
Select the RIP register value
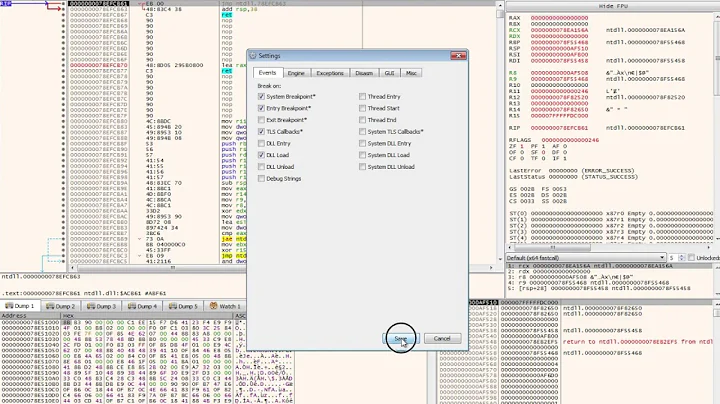(x=559, y=128)
